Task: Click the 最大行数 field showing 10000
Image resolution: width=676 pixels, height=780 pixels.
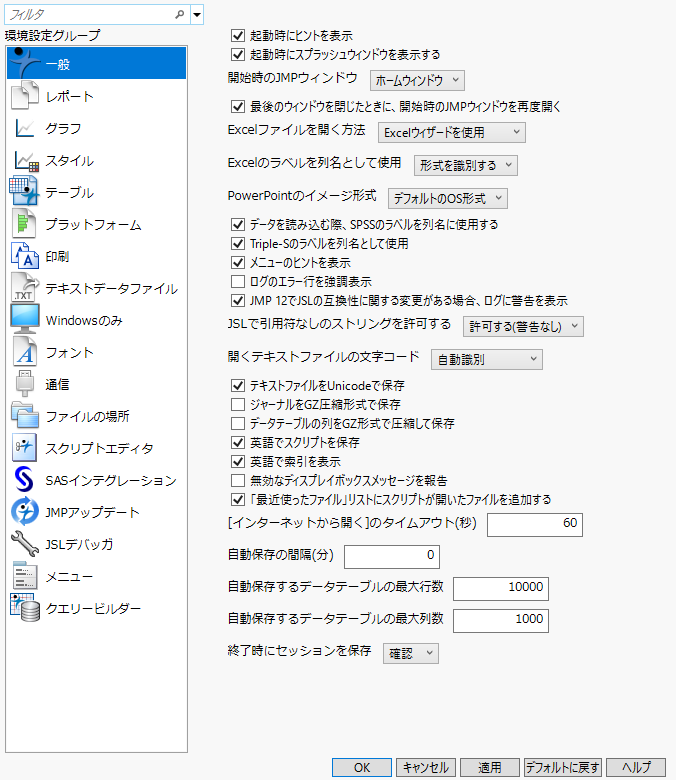Action: [501, 589]
